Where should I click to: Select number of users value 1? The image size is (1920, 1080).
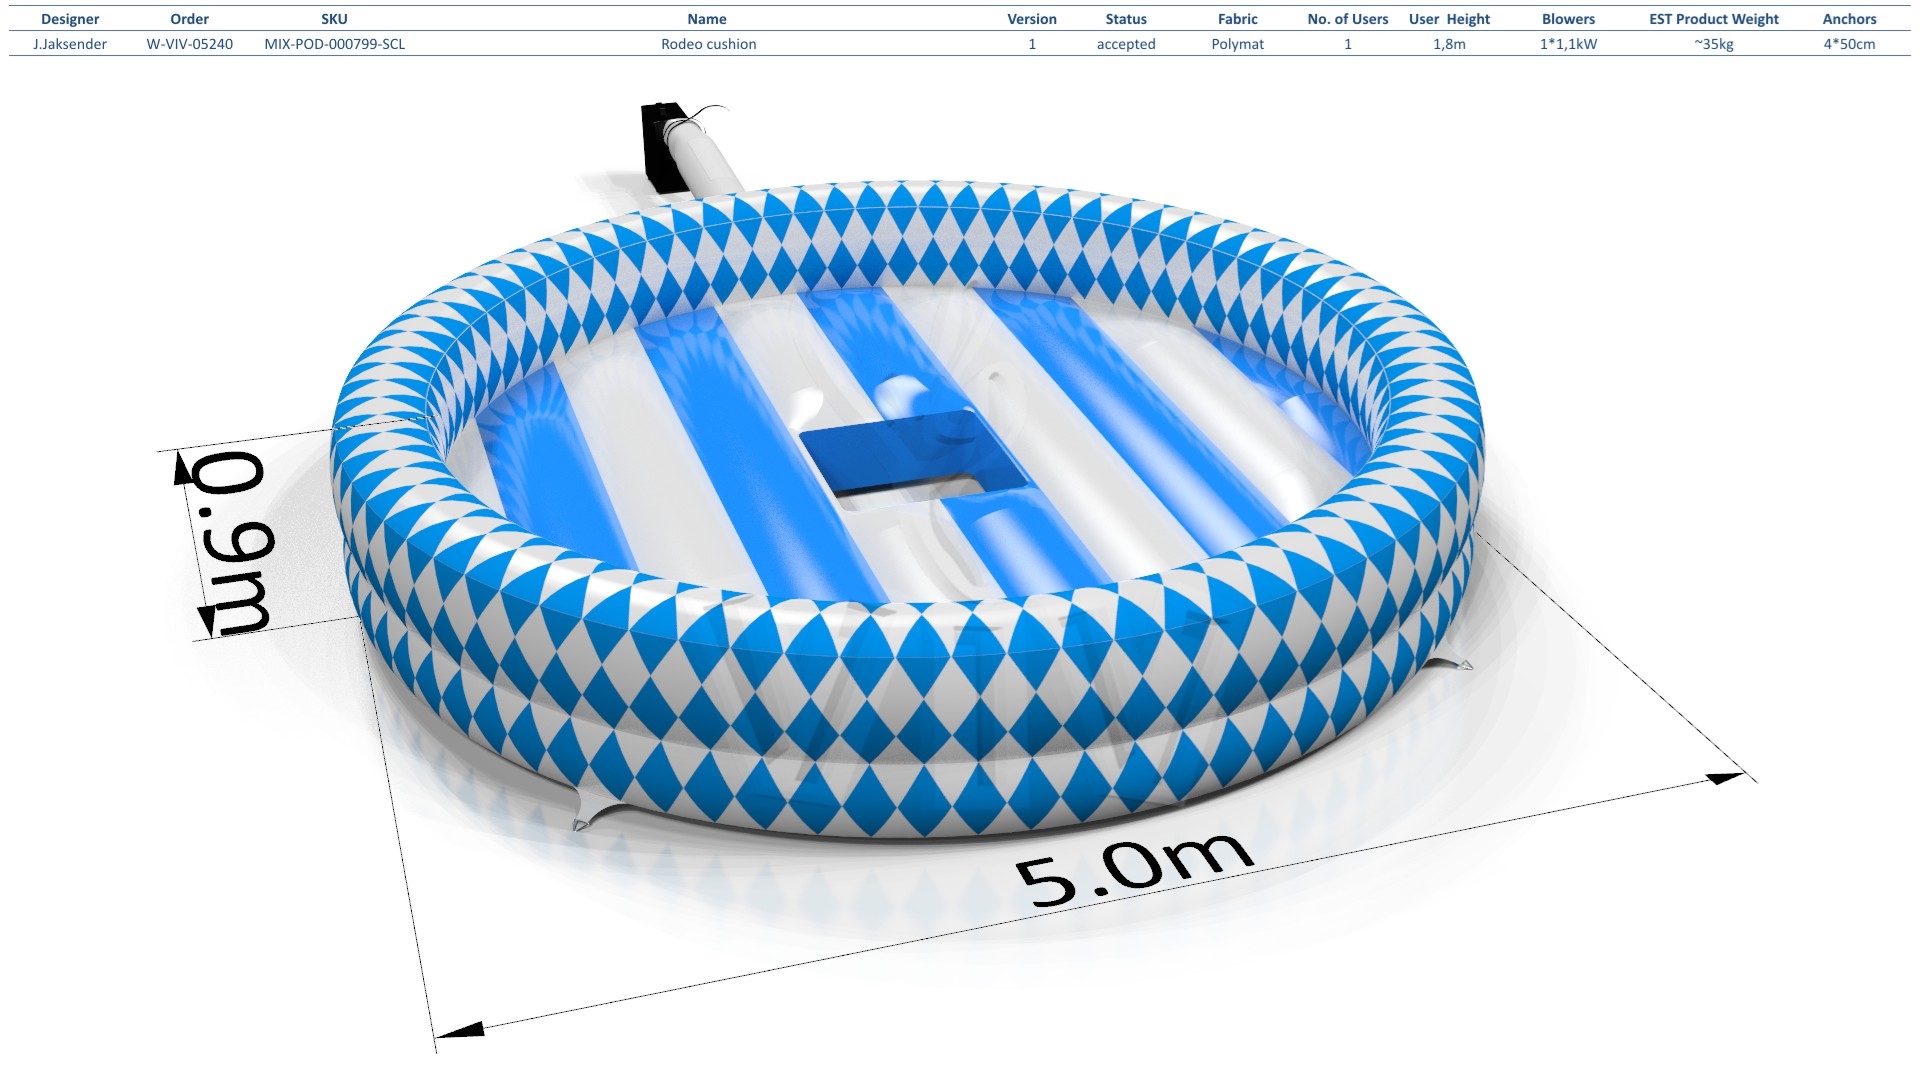(x=1348, y=44)
